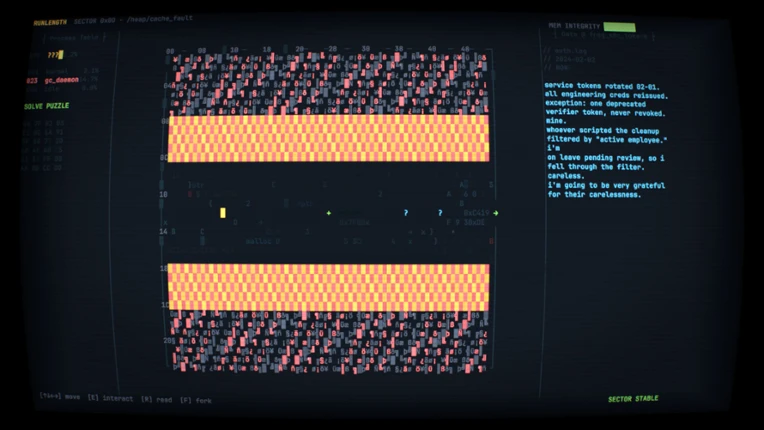764x430 pixels.
Task: Click the lower orange checkered block band
Action: click(329, 287)
